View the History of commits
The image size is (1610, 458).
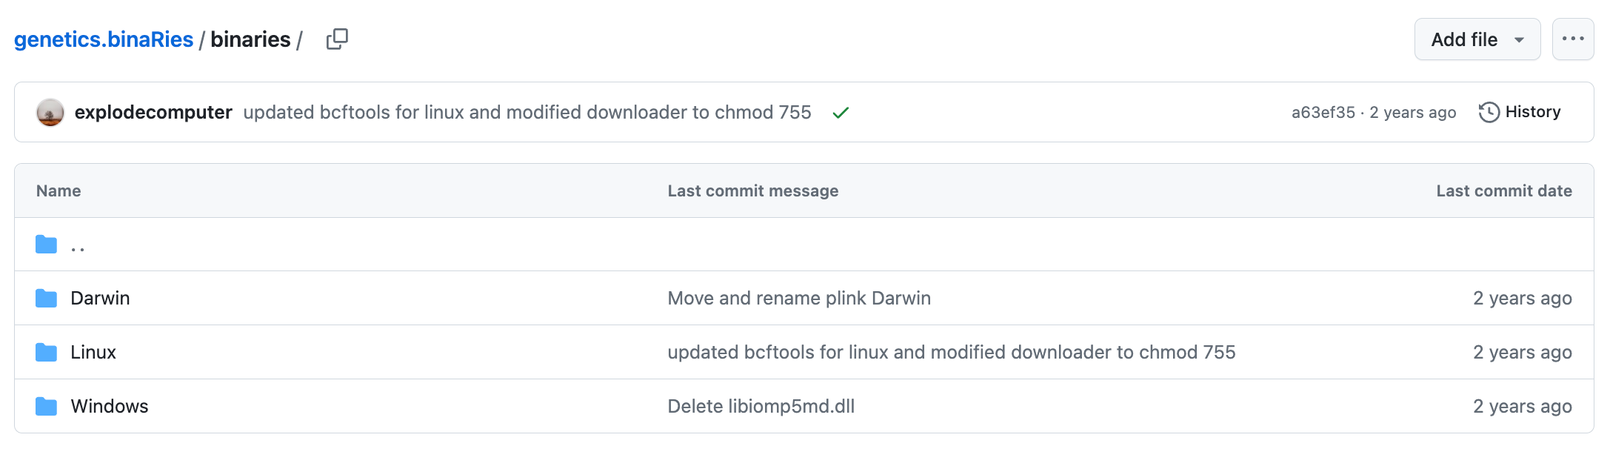(1520, 112)
